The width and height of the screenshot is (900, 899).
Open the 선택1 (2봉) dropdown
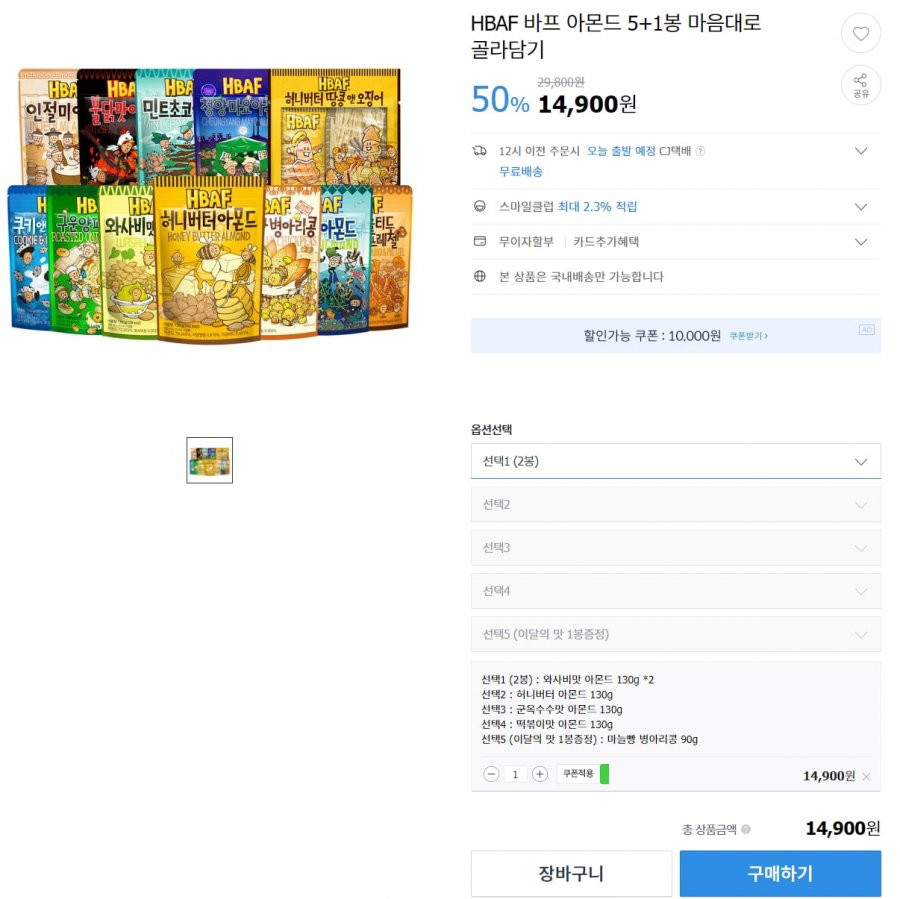click(676, 461)
